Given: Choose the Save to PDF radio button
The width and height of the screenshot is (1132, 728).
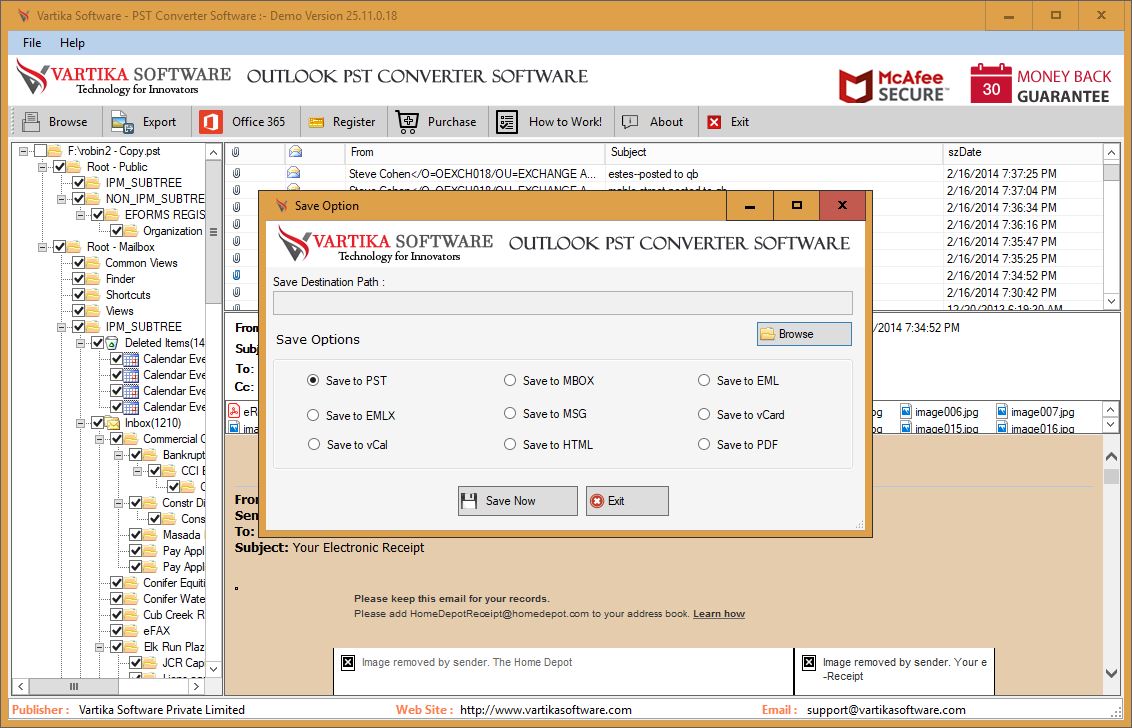Looking at the screenshot, I should 704,445.
